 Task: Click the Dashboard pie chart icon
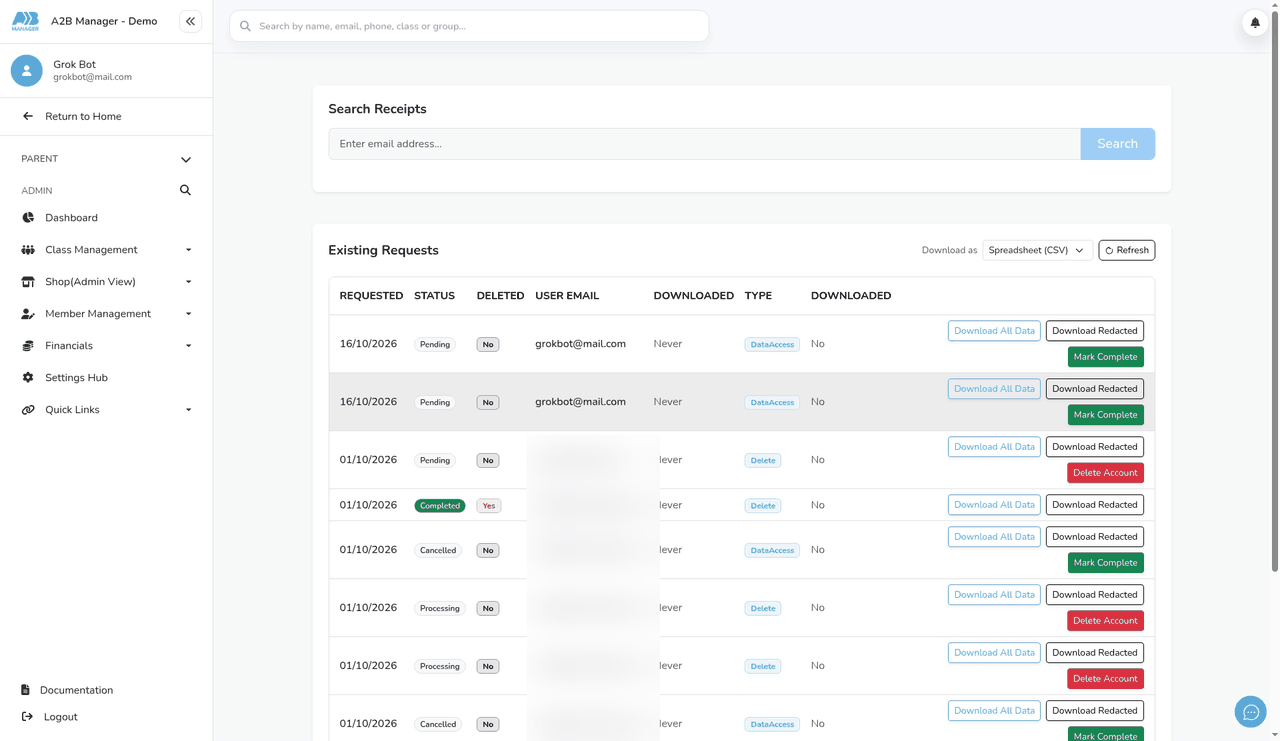click(x=28, y=217)
